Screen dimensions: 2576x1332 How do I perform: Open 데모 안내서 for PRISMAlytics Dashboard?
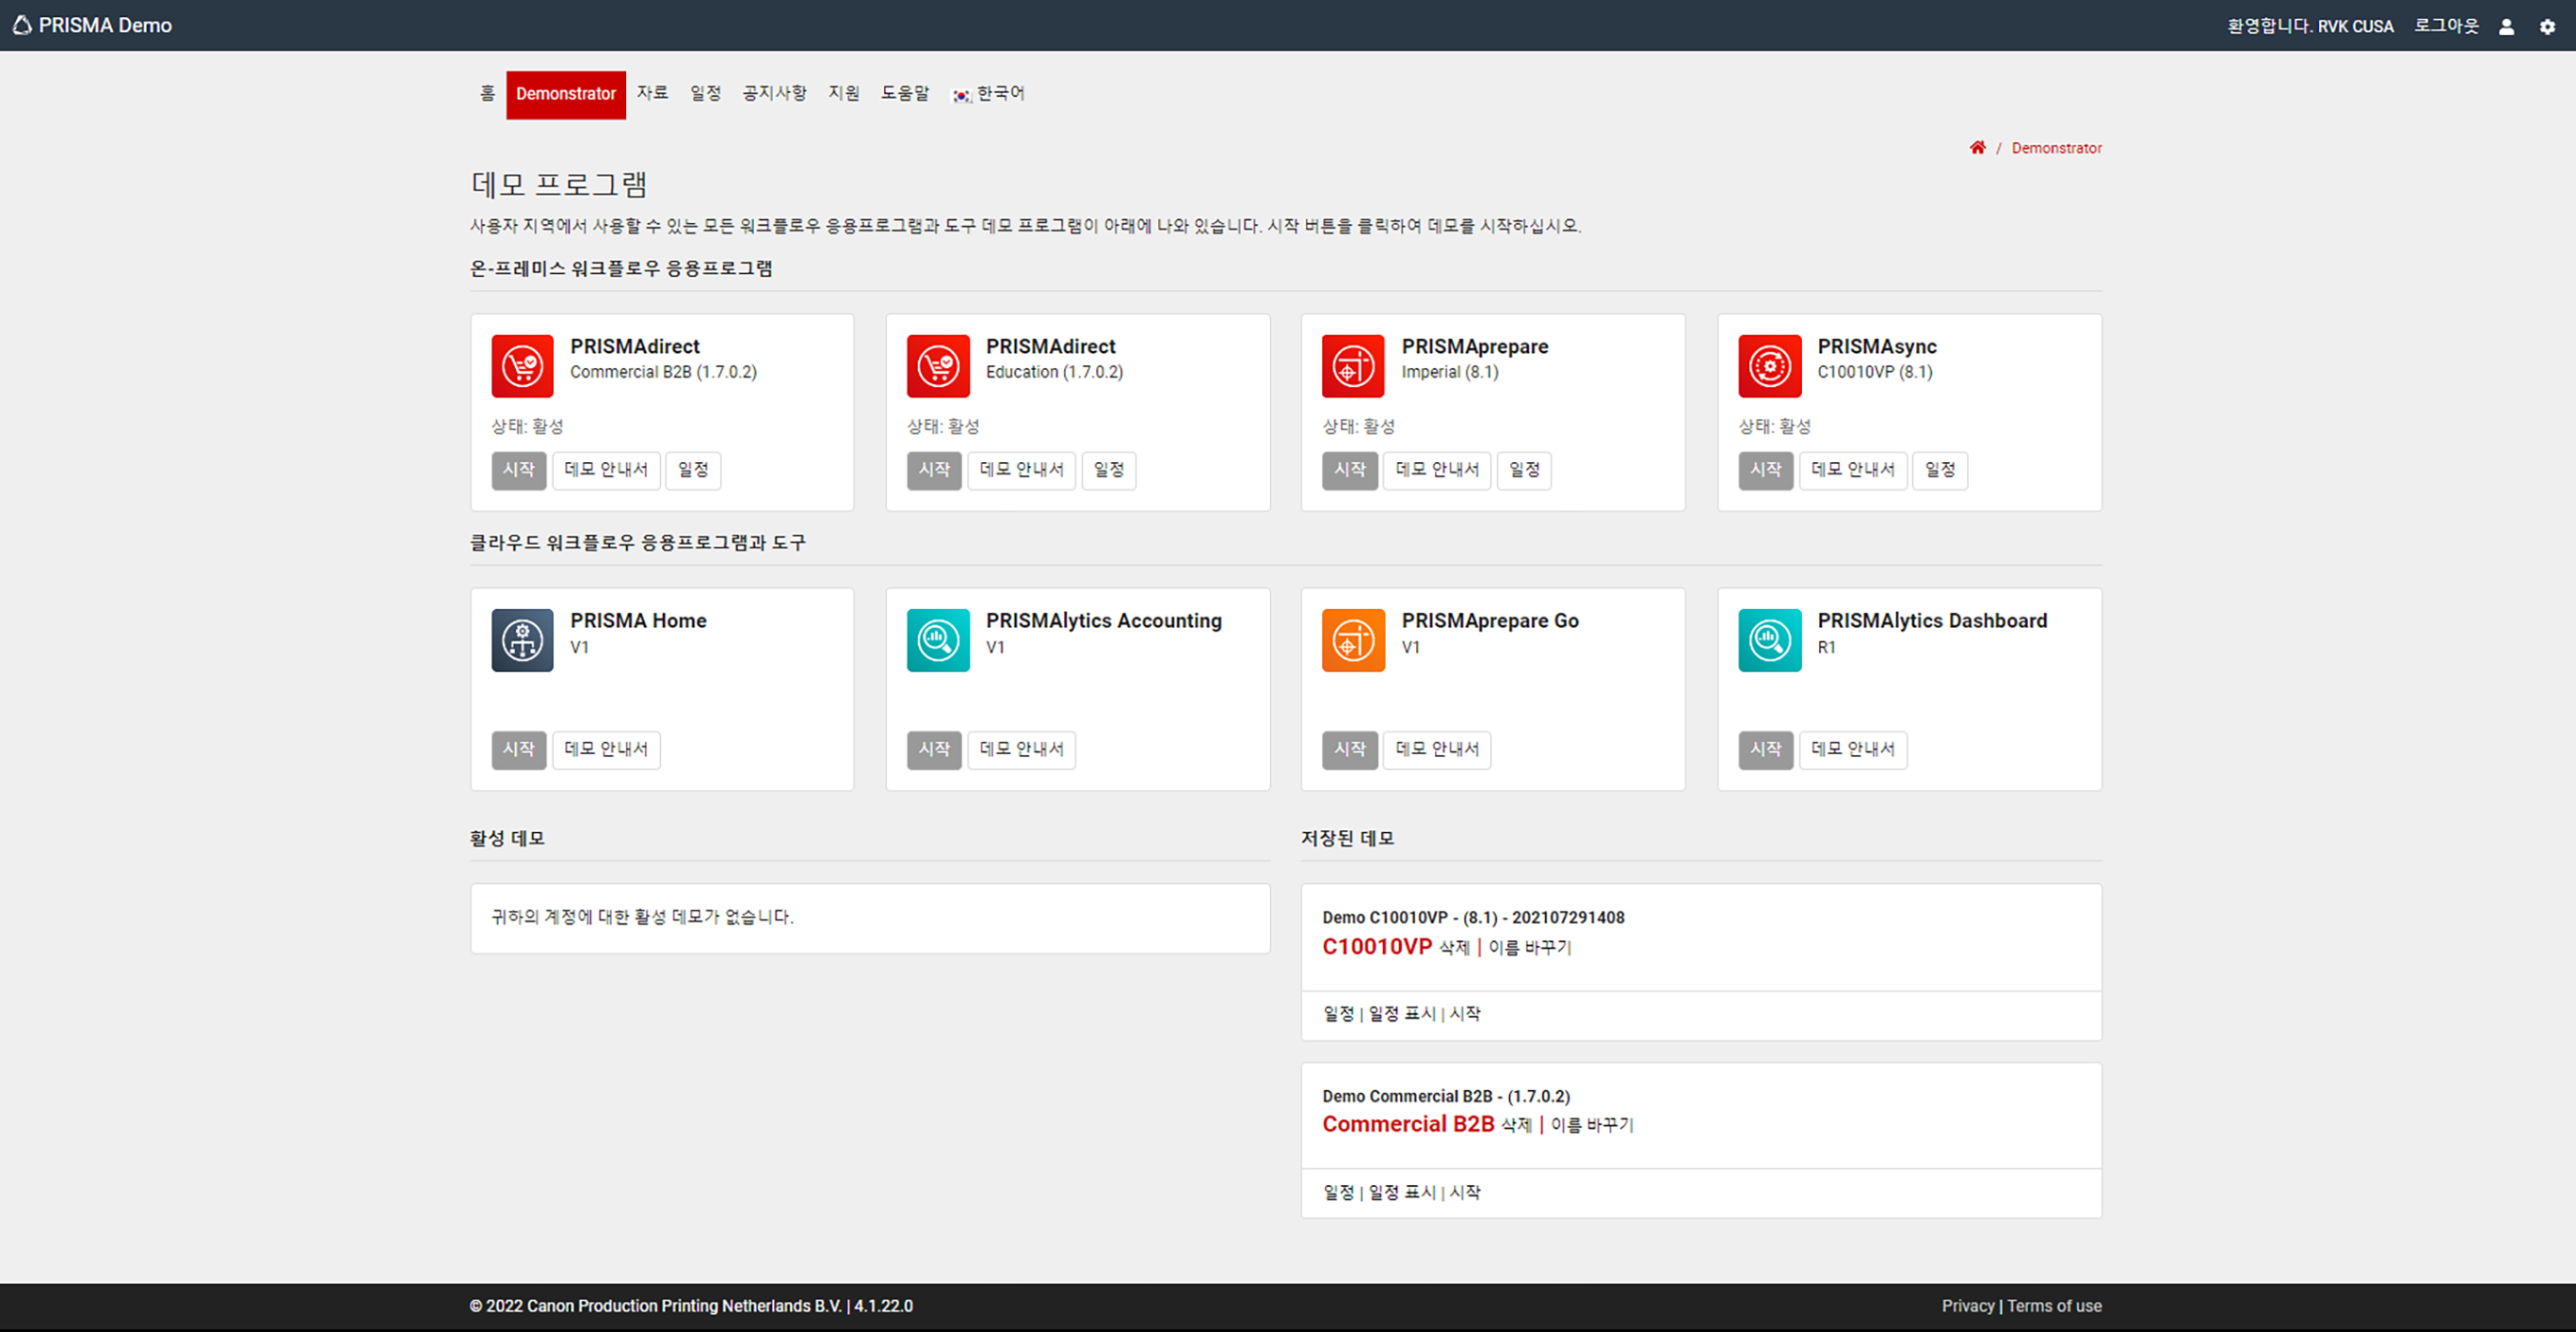pos(1853,750)
